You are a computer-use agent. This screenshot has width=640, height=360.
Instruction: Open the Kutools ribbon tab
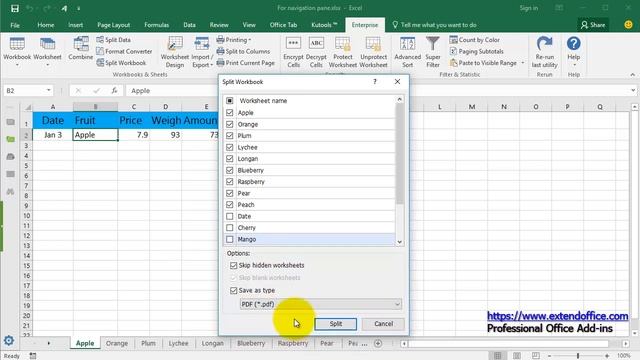coord(324,25)
